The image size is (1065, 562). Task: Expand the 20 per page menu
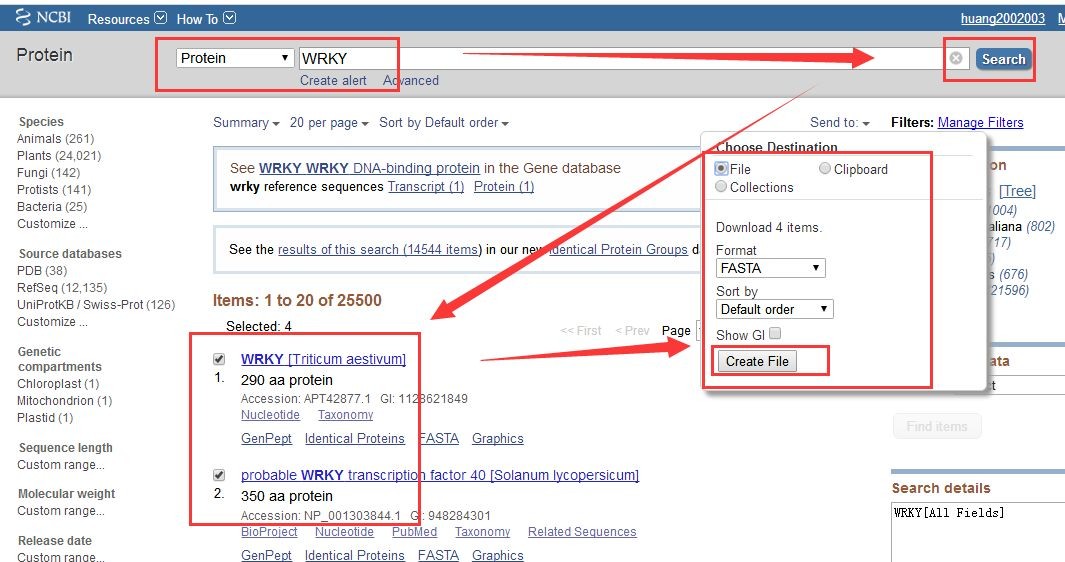click(329, 123)
